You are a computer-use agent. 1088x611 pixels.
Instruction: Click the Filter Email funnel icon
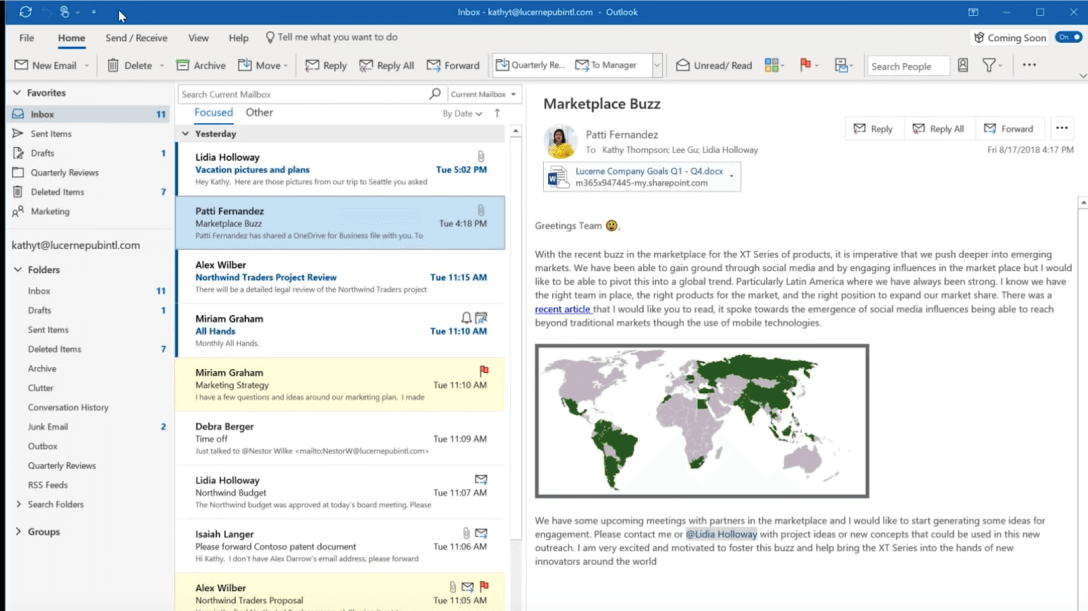click(989, 66)
